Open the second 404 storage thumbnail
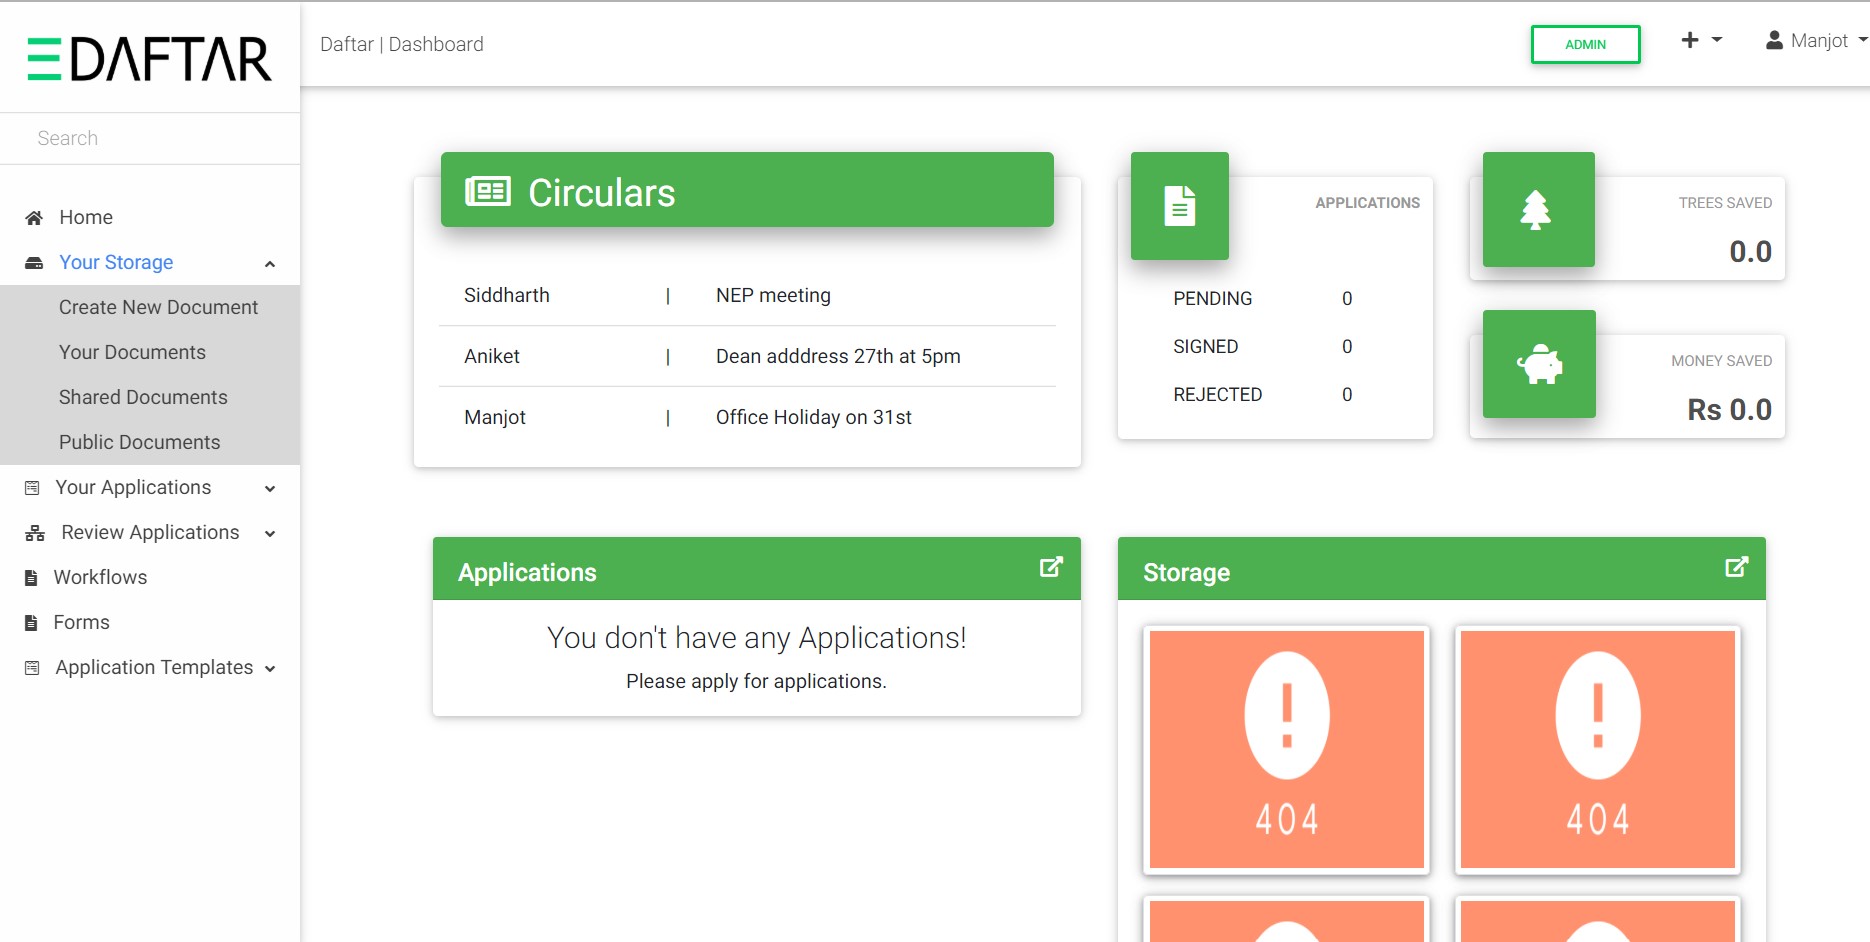Viewport: 1870px width, 942px height. tap(1598, 749)
